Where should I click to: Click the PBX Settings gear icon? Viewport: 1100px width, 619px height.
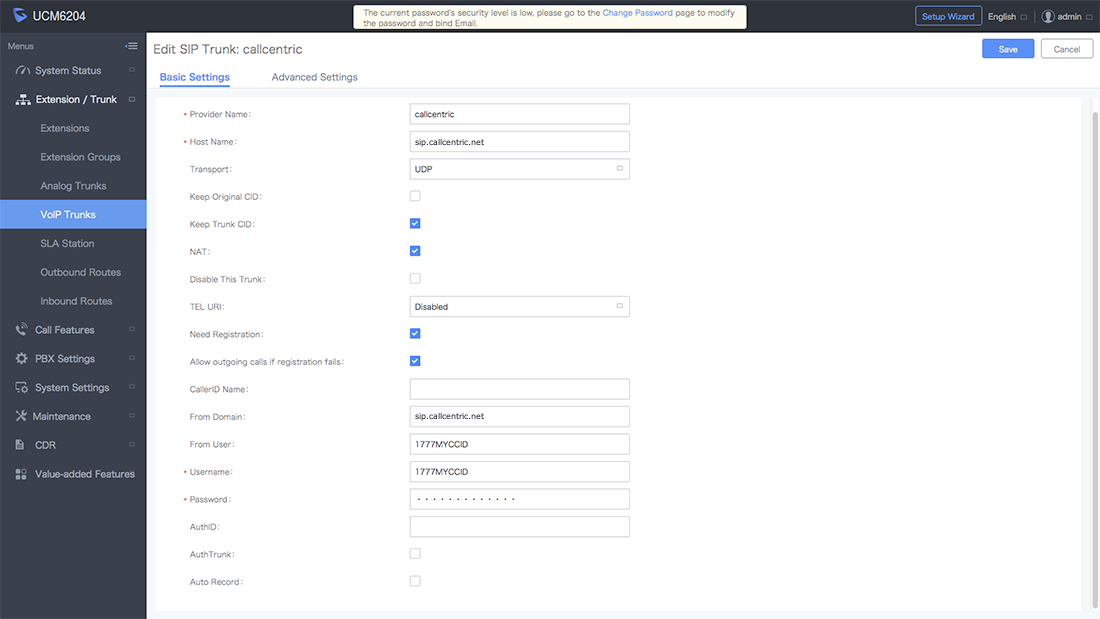tap(22, 359)
